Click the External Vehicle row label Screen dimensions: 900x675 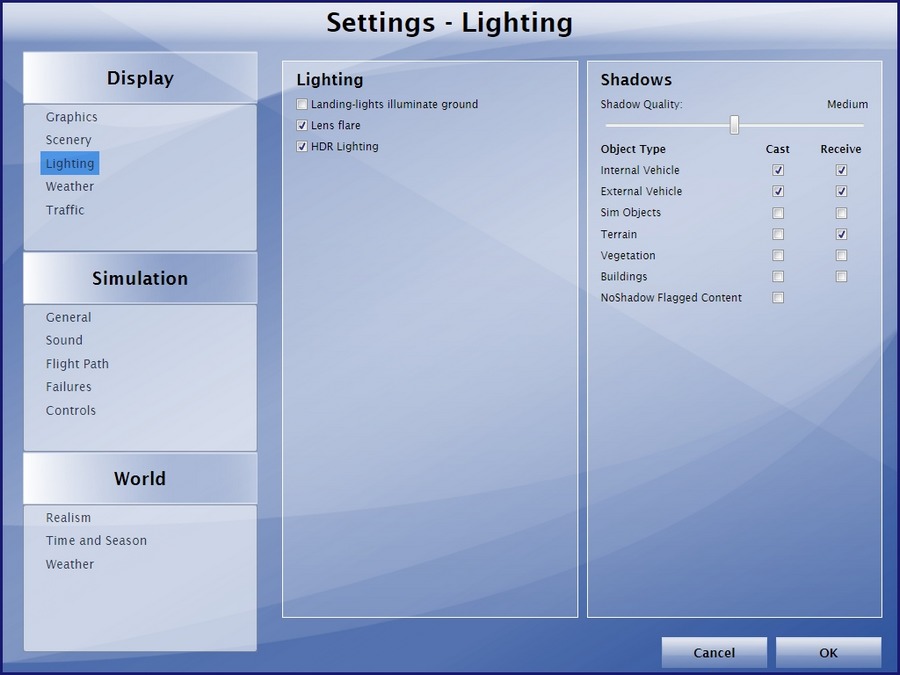tap(641, 192)
